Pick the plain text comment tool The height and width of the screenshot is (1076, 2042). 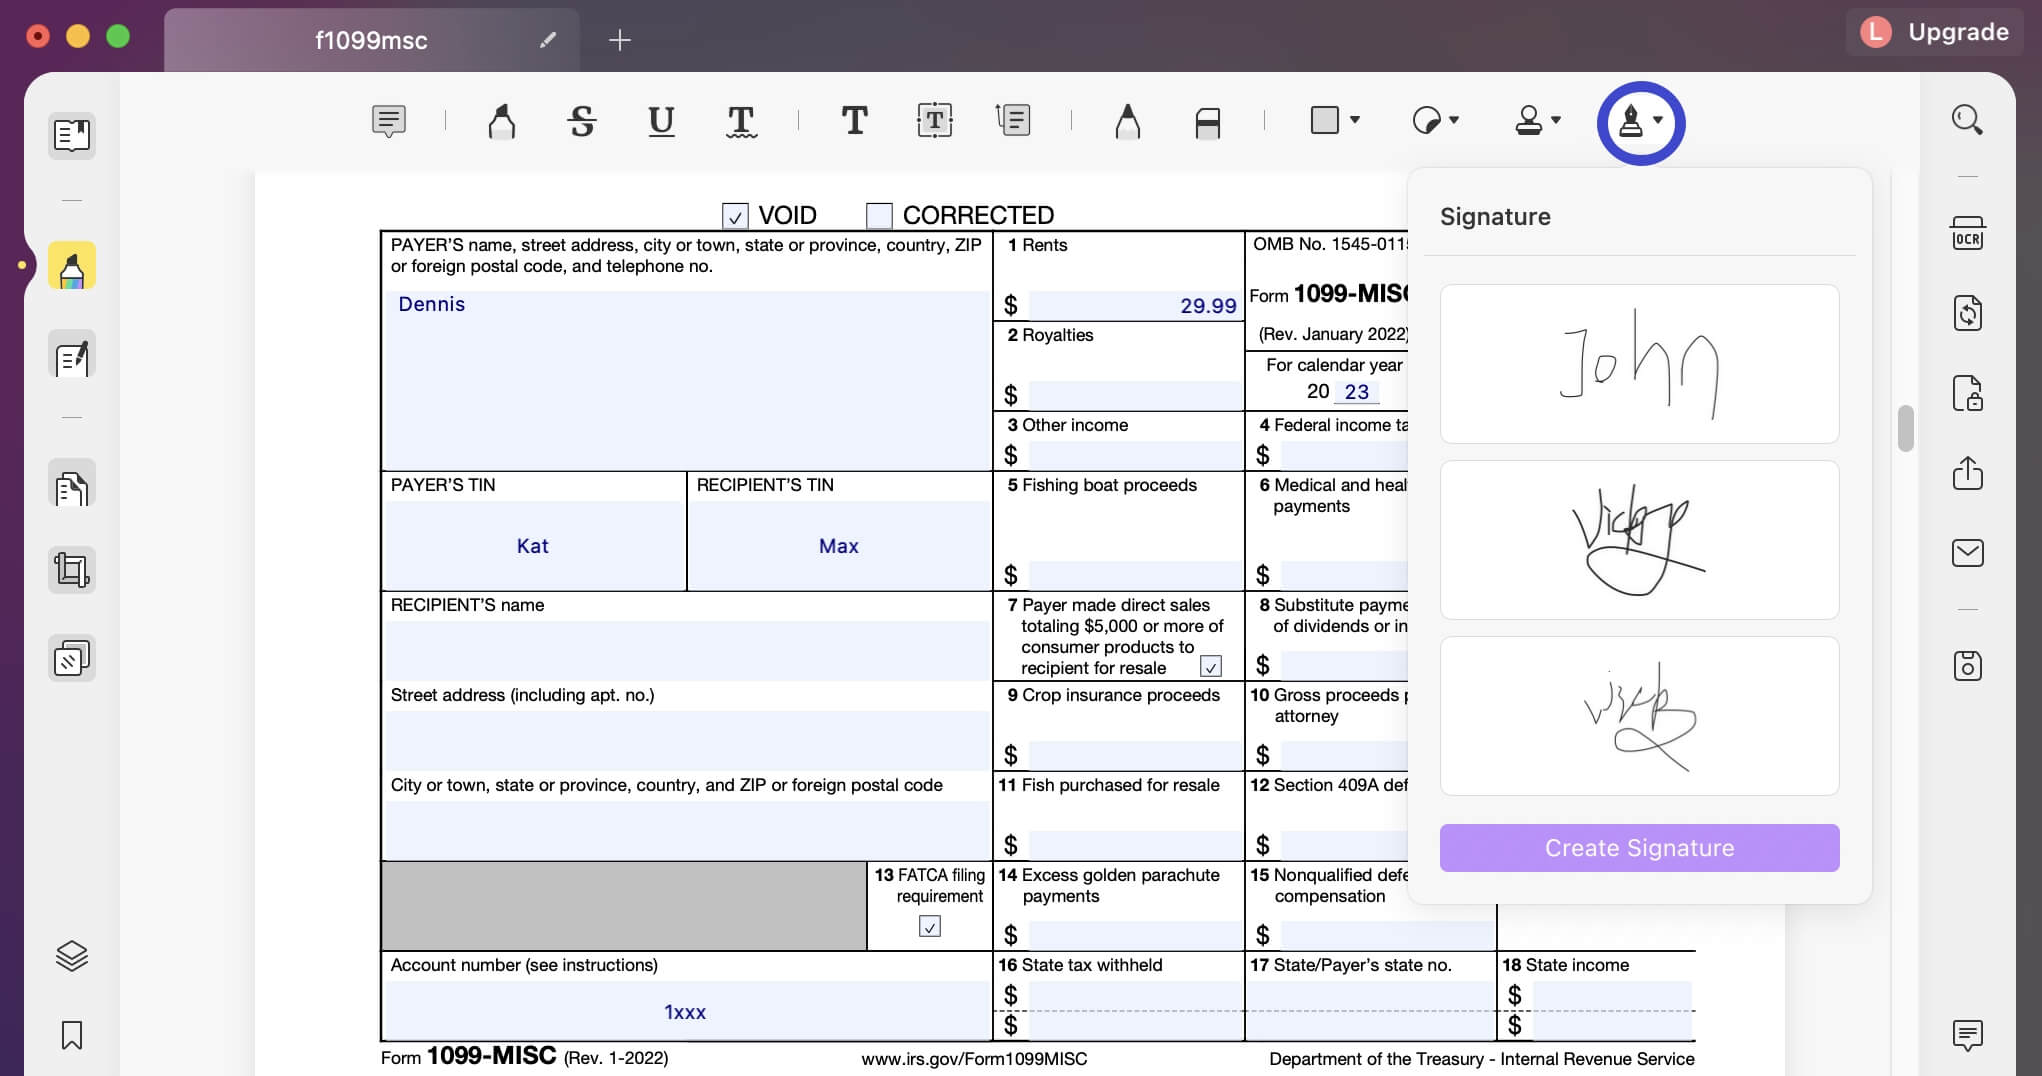pos(854,120)
